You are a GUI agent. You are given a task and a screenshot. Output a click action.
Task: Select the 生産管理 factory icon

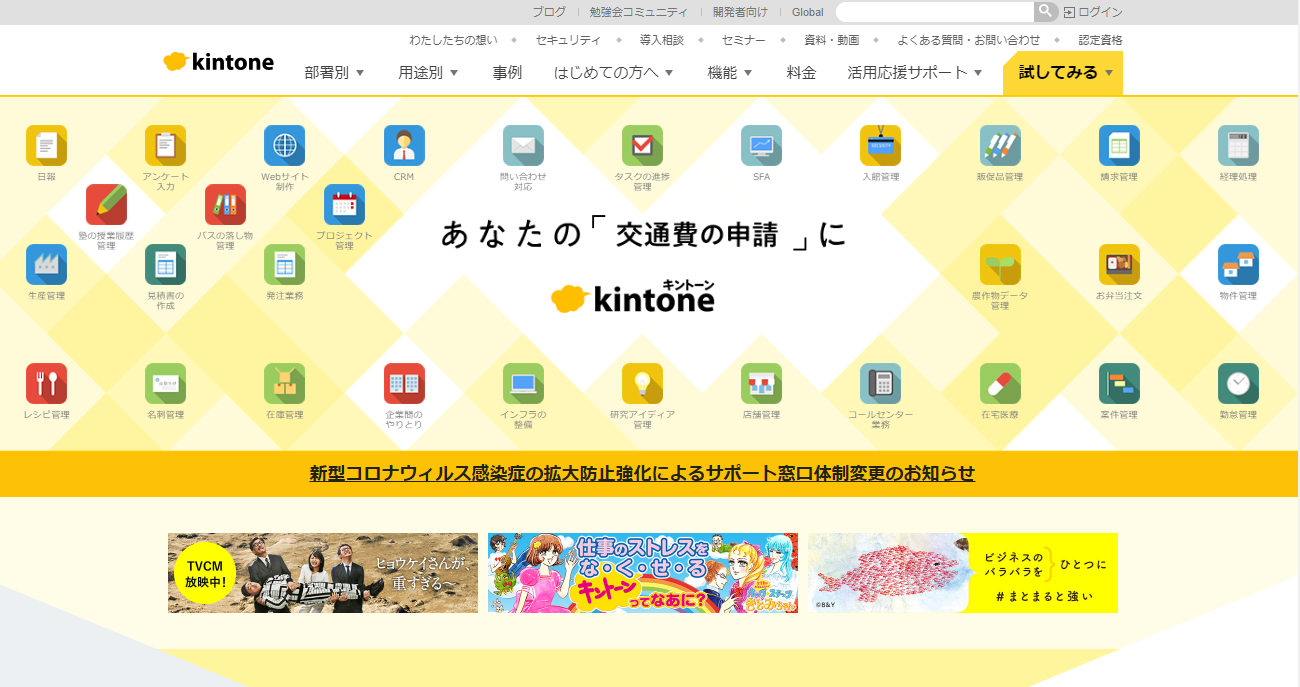click(x=46, y=264)
